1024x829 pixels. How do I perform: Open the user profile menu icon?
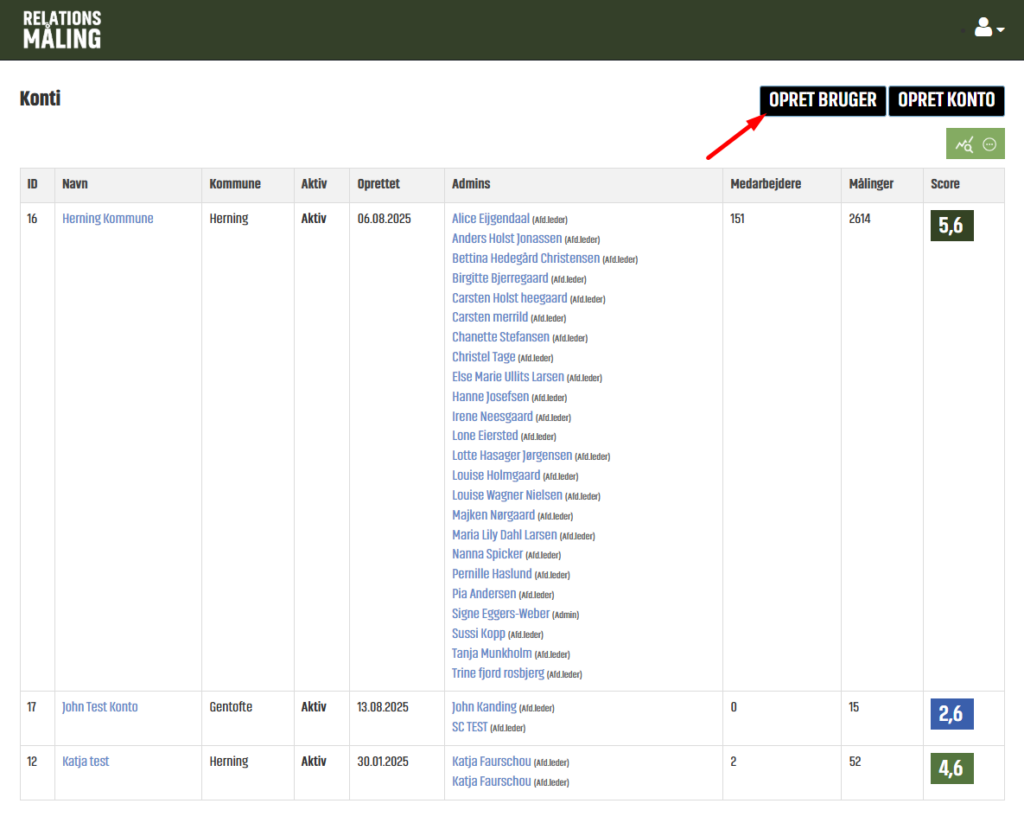point(983,29)
